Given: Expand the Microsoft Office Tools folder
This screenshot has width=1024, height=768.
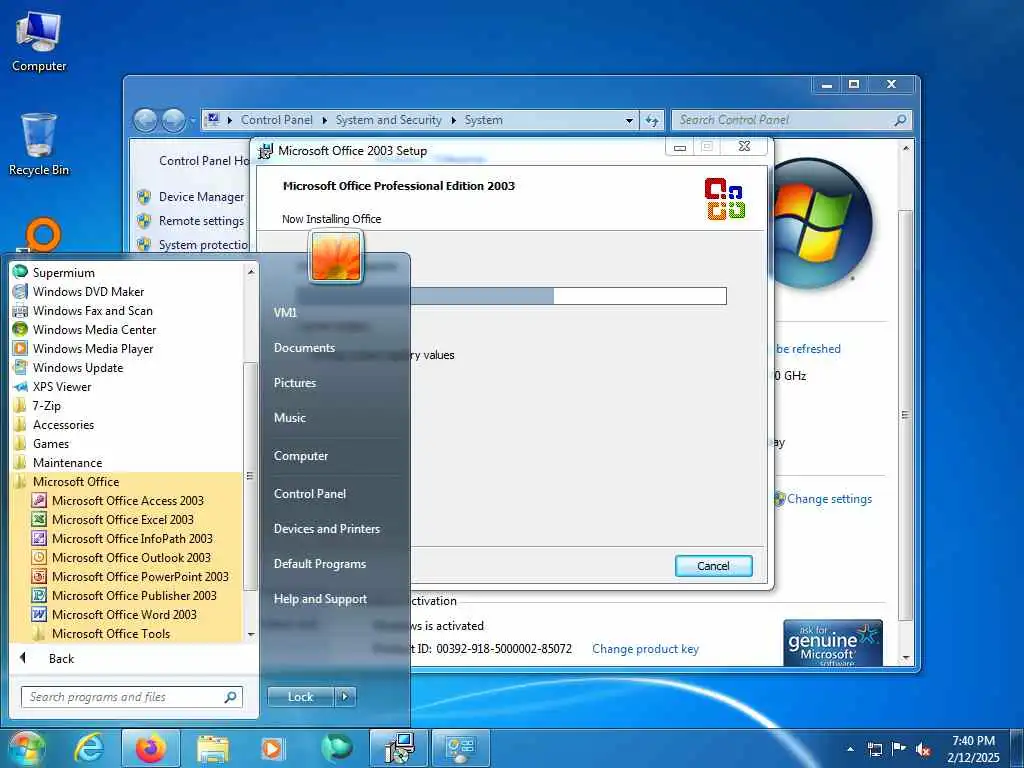Looking at the screenshot, I should coord(110,633).
